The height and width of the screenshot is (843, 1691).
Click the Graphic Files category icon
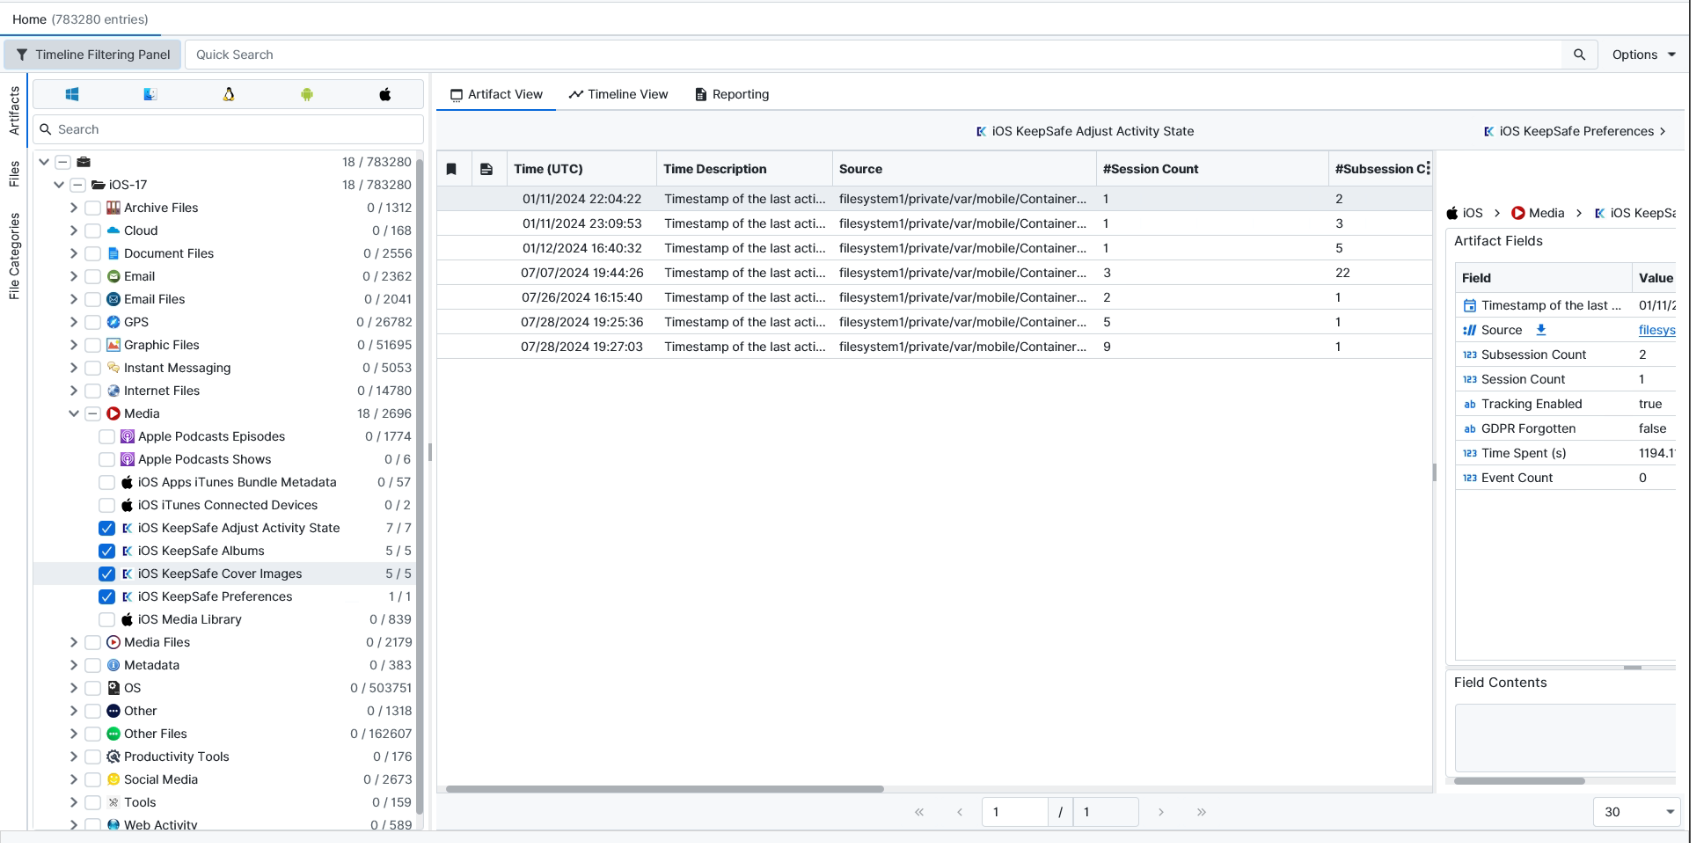(x=113, y=345)
